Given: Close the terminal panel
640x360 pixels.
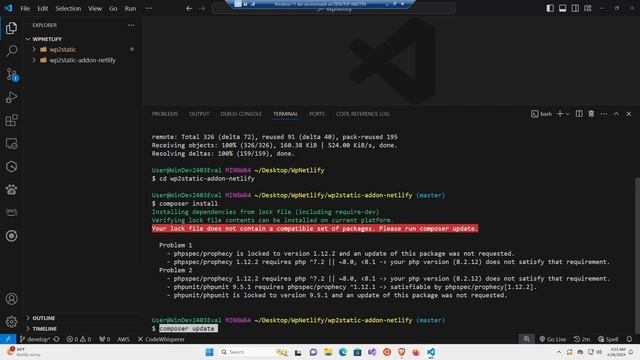Looking at the screenshot, I should 629,114.
